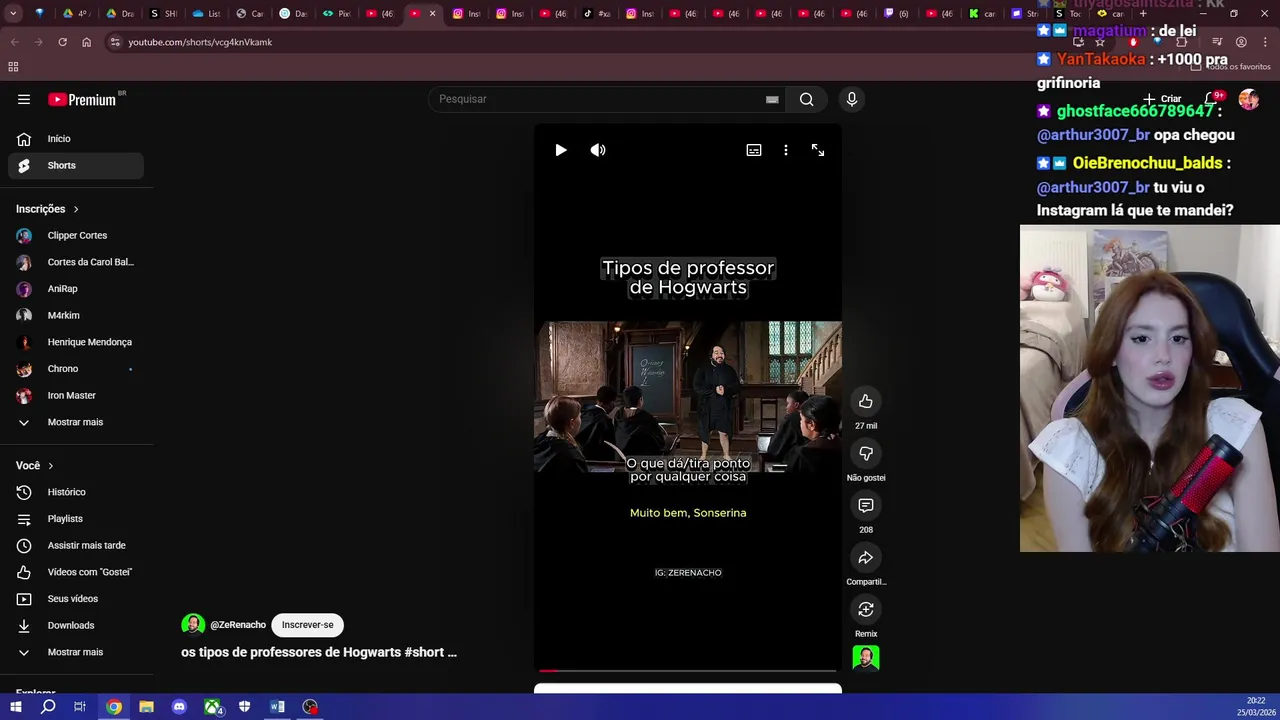Expand Você list with lower Mostrar mais
This screenshot has width=1280, height=720.
coord(76,652)
